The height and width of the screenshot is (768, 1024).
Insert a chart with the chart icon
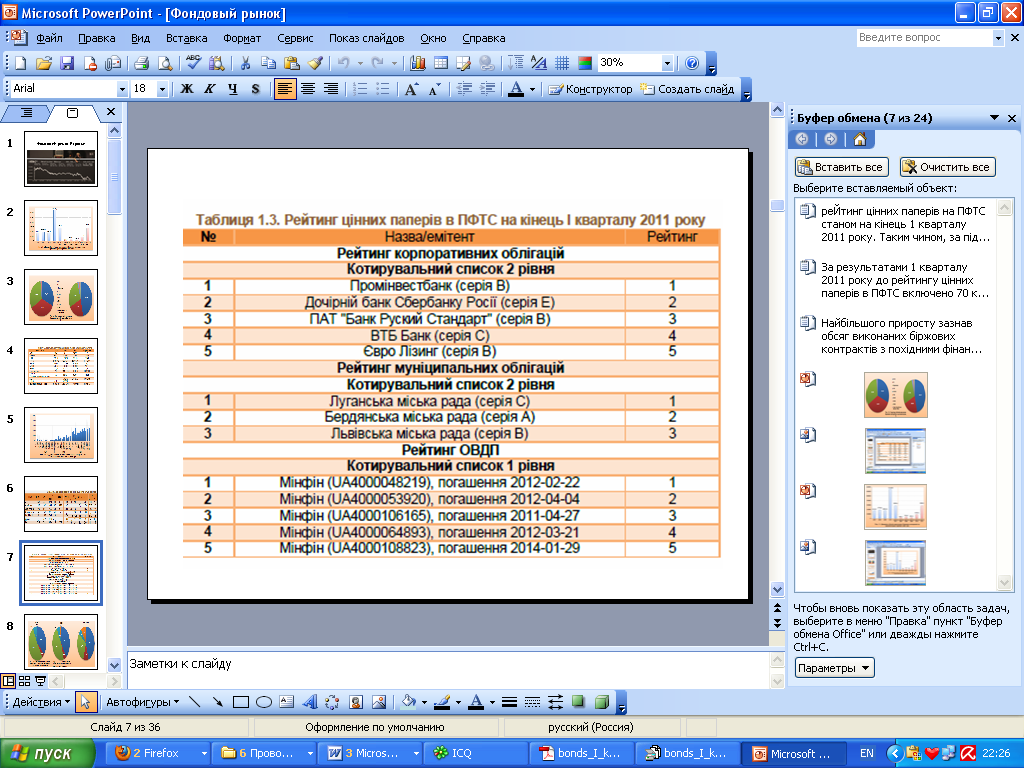pyautogui.click(x=417, y=63)
